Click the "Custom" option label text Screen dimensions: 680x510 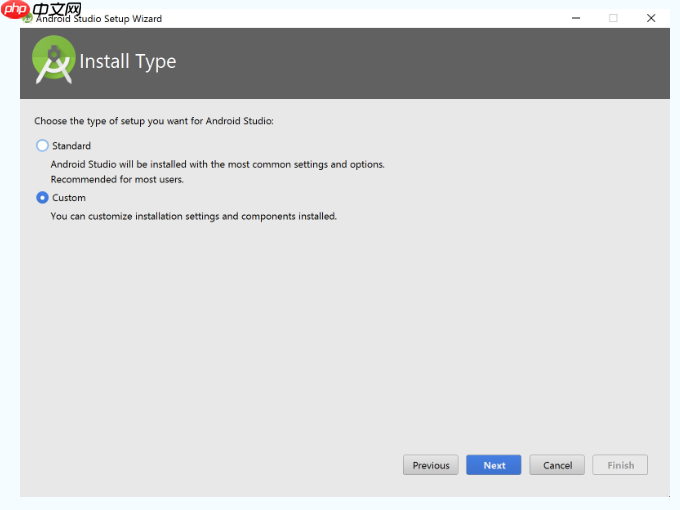(x=69, y=198)
